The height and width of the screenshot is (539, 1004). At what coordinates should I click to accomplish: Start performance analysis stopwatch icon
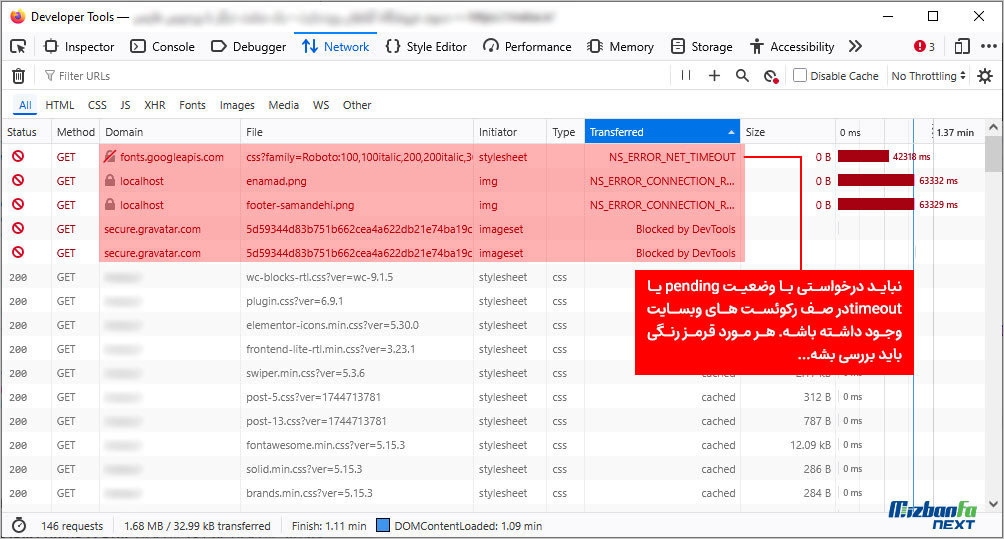tap(19, 526)
